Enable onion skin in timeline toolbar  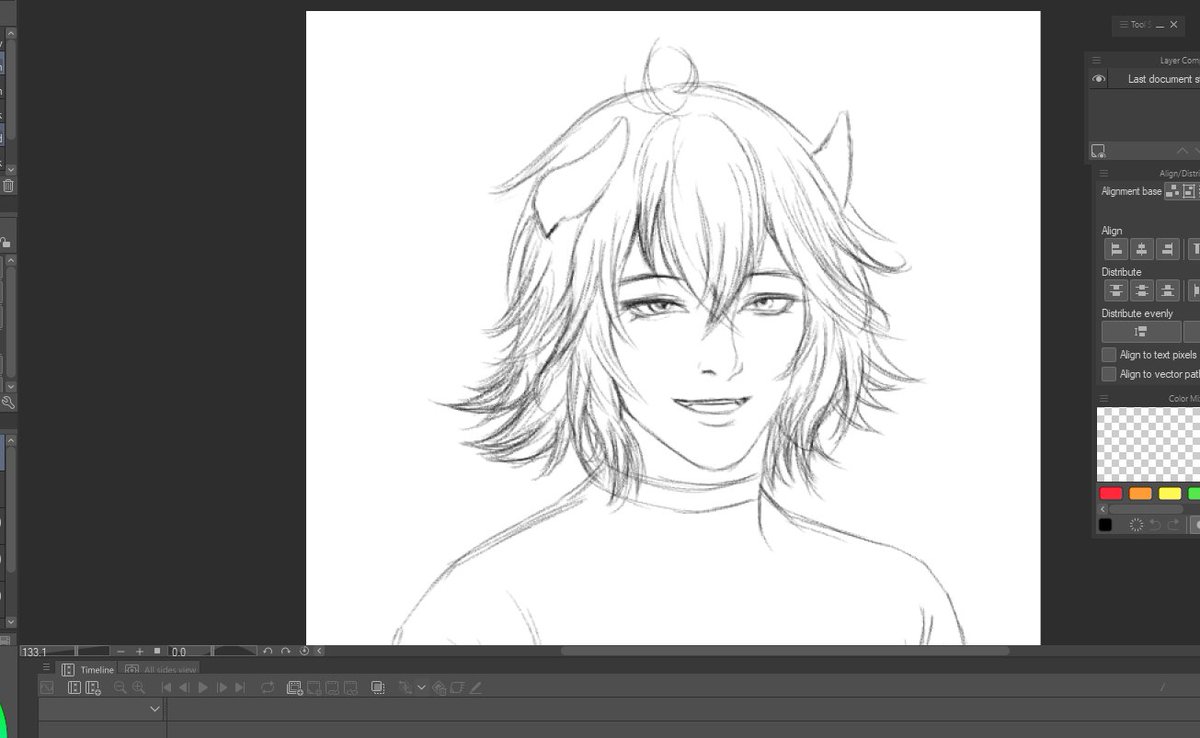point(378,688)
